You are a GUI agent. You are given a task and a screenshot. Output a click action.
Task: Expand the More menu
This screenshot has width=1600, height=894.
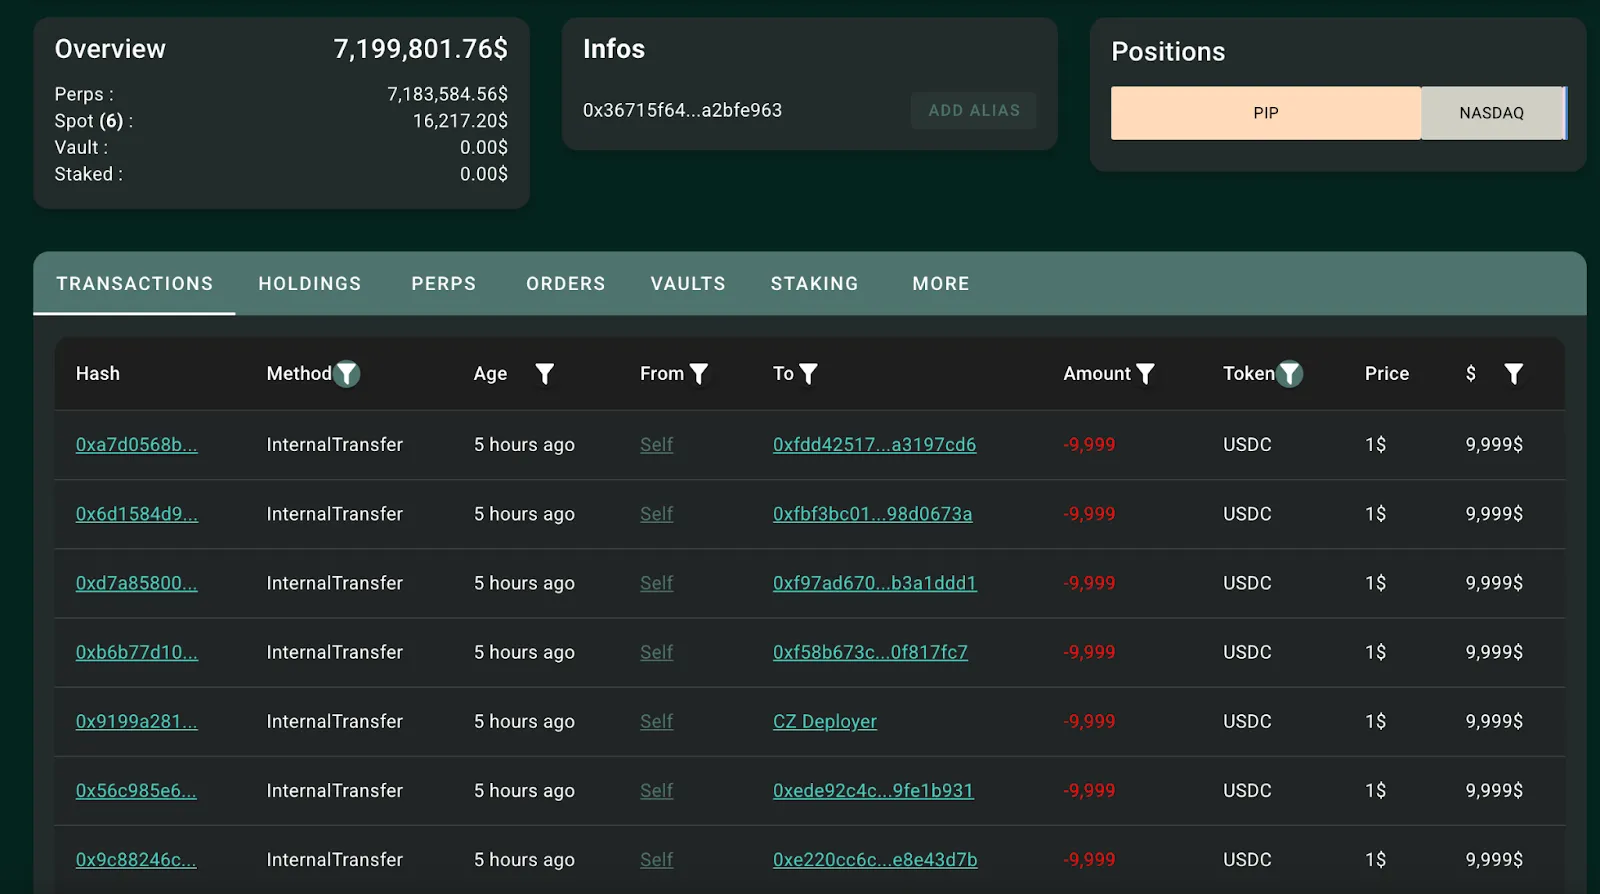click(x=941, y=284)
